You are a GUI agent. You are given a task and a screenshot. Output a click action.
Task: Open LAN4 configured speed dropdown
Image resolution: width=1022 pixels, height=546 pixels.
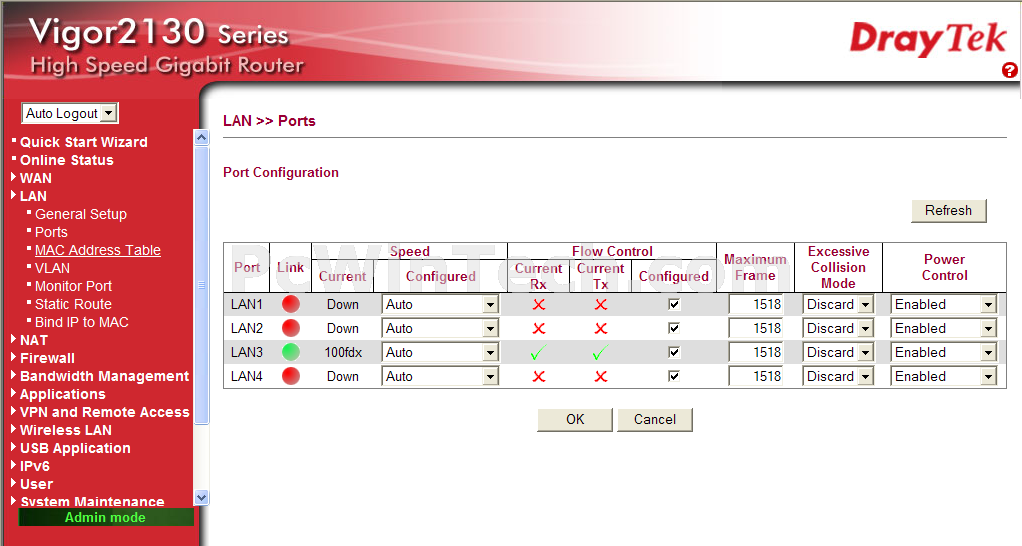(441, 377)
